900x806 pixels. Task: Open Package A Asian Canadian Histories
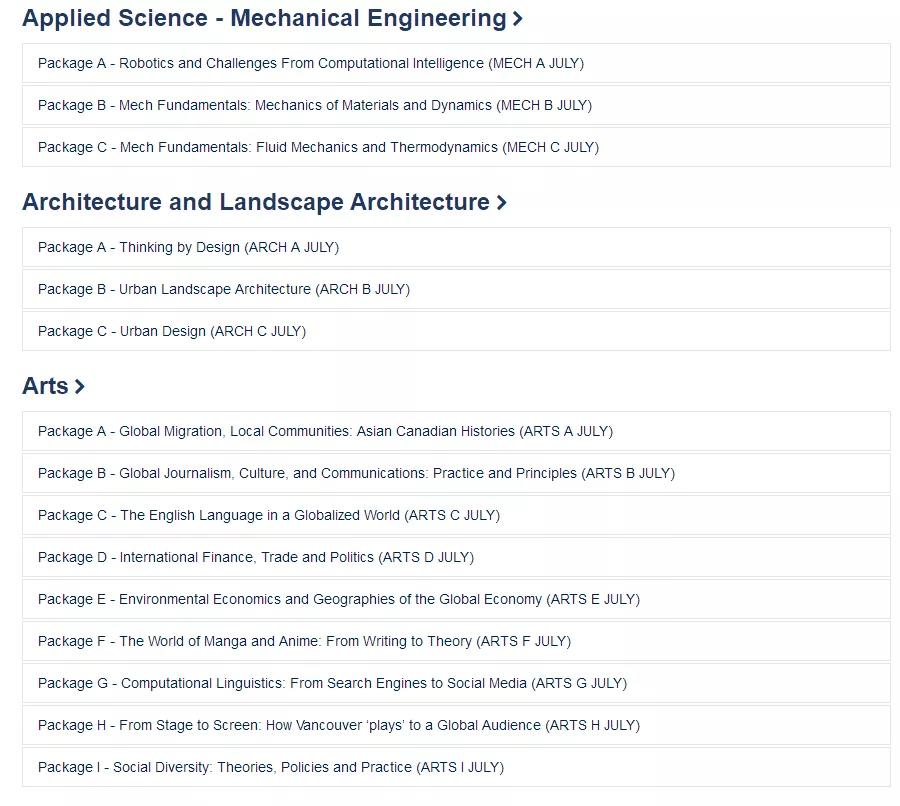(x=456, y=431)
